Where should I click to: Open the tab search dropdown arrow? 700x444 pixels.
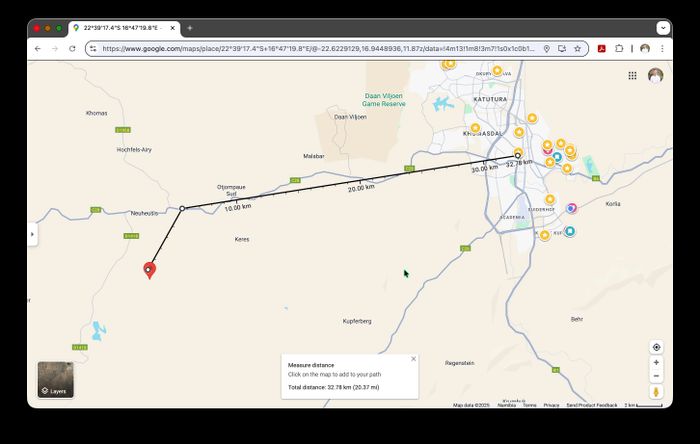(661, 28)
